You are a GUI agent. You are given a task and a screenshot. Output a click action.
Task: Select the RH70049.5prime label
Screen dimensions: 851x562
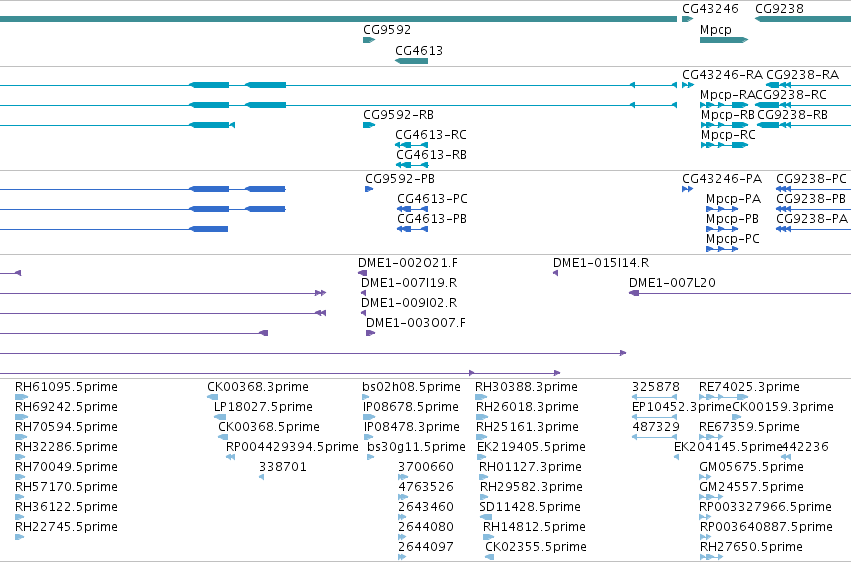tap(66, 467)
